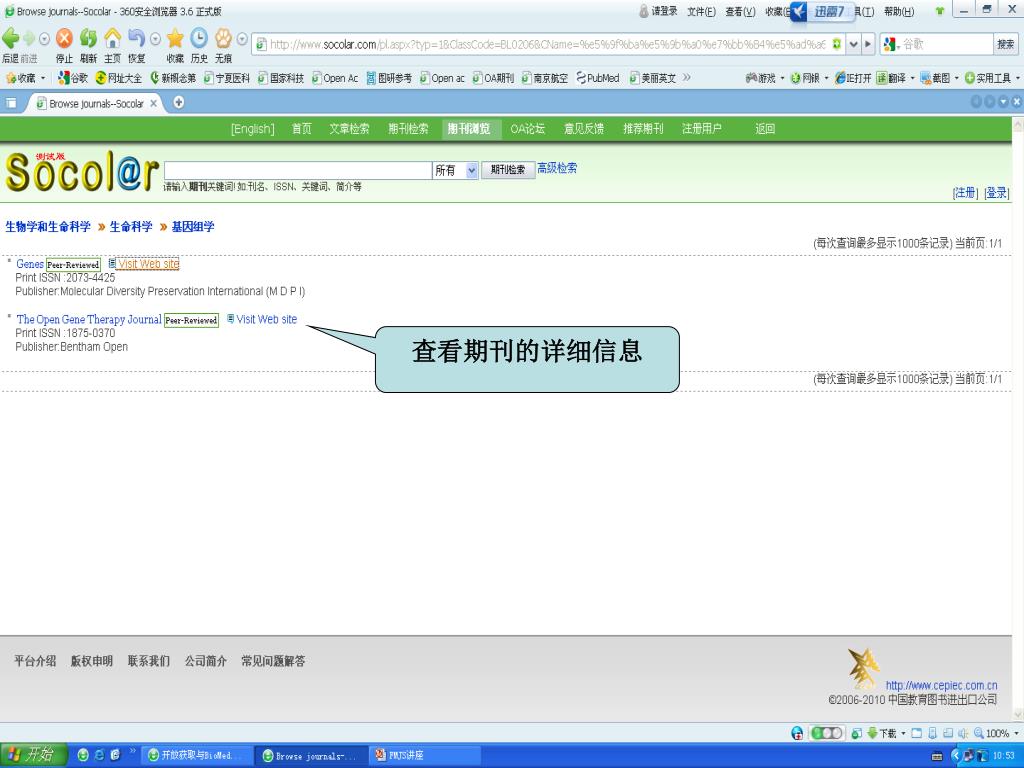Select the 期刊检索 navigation tab
Screen dimensions: 1024x768
pyautogui.click(x=408, y=129)
